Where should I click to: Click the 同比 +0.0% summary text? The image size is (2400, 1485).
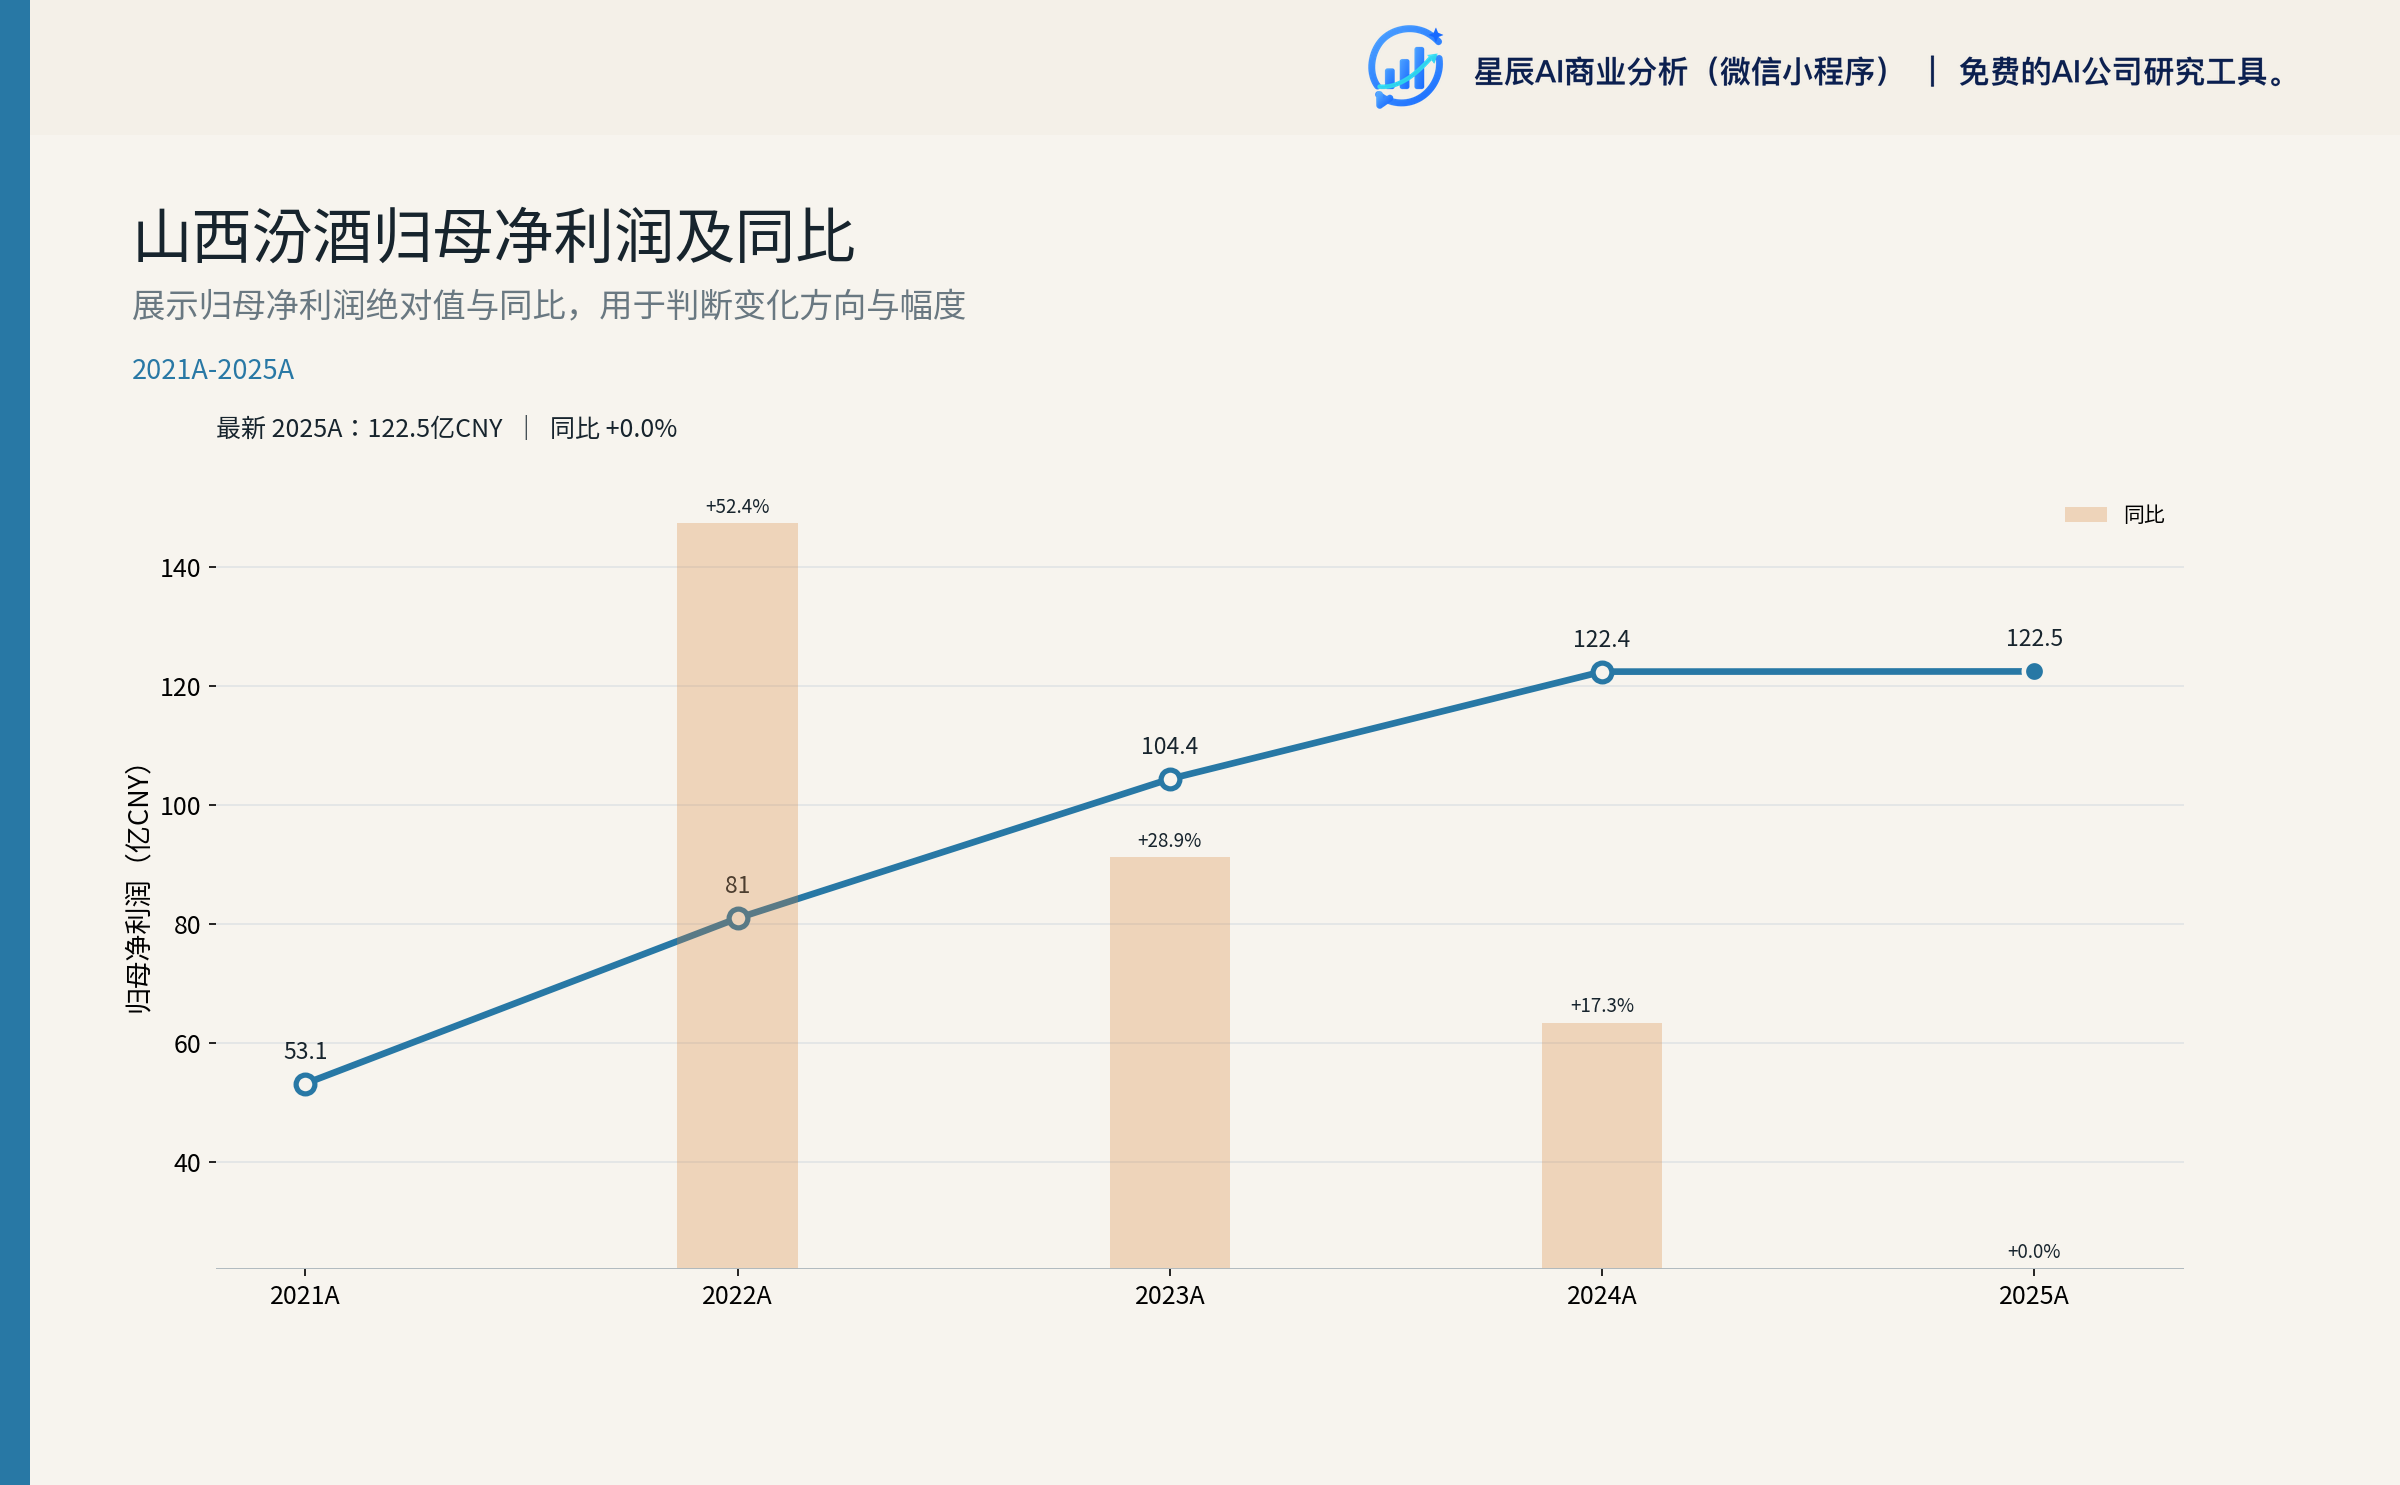(x=613, y=428)
